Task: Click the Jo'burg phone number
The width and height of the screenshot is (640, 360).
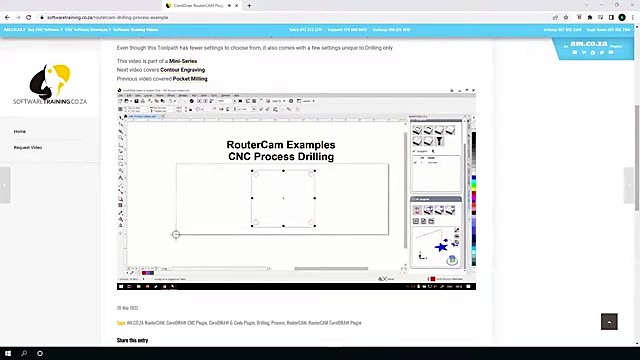Action: click(562, 30)
